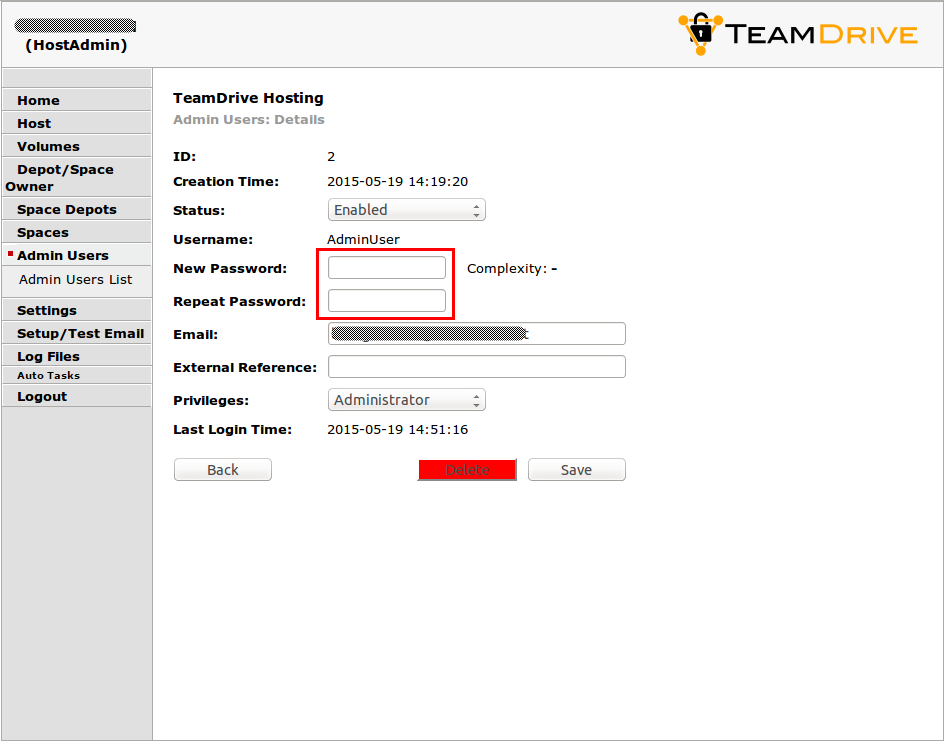Click the Back button
The height and width of the screenshot is (741, 944).
pos(222,469)
